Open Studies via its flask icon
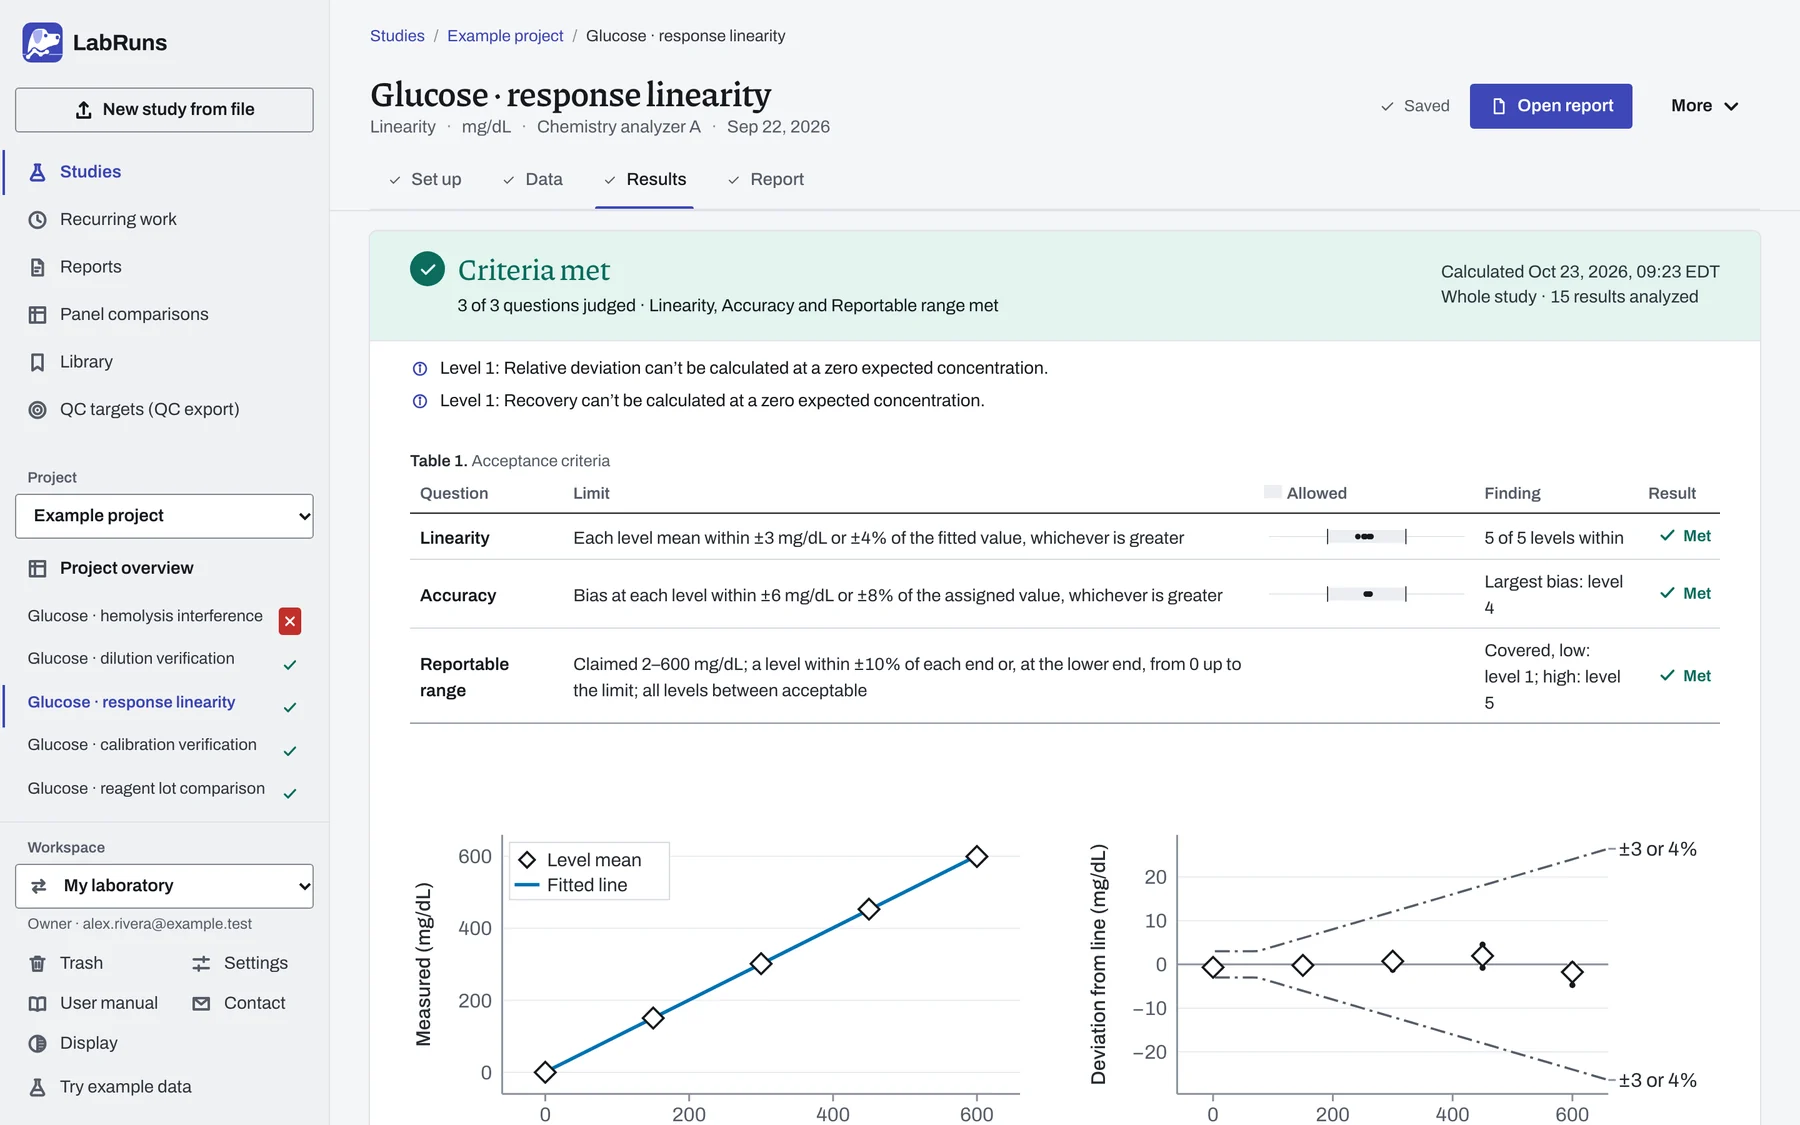The image size is (1800, 1125). [37, 172]
